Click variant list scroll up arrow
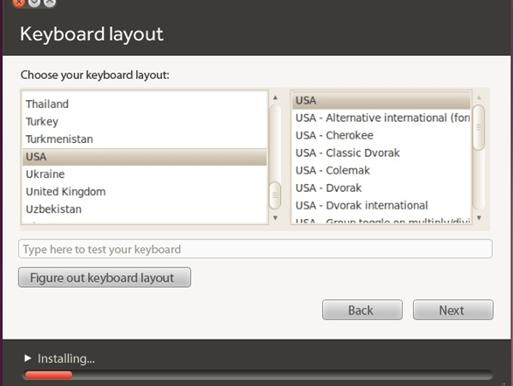Image resolution: width=513 pixels, height=386 pixels. (x=479, y=98)
